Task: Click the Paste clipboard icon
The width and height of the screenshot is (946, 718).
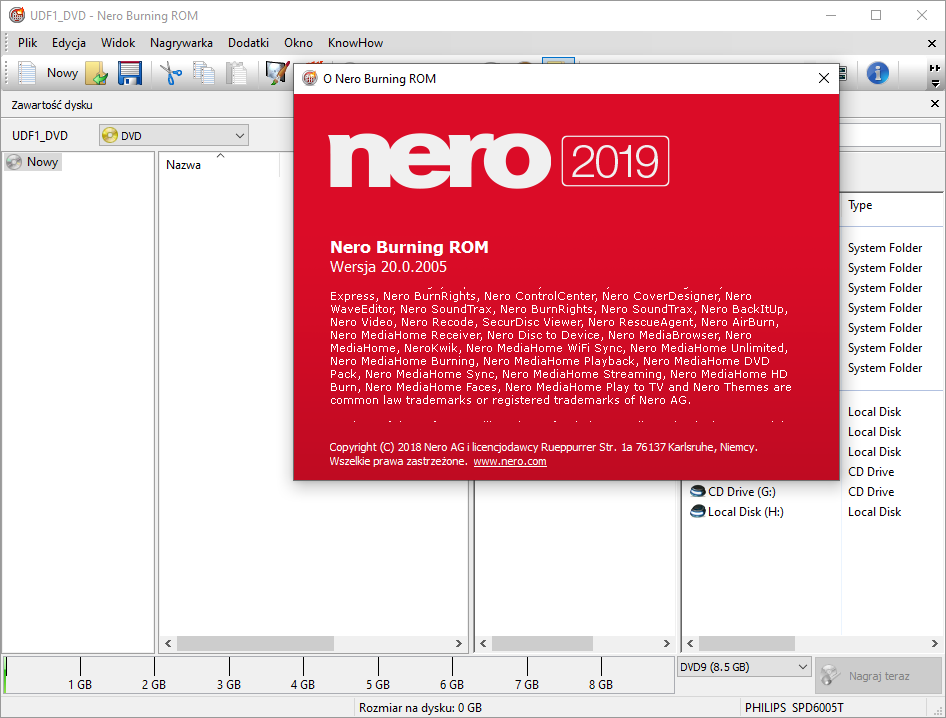Action: [x=236, y=73]
